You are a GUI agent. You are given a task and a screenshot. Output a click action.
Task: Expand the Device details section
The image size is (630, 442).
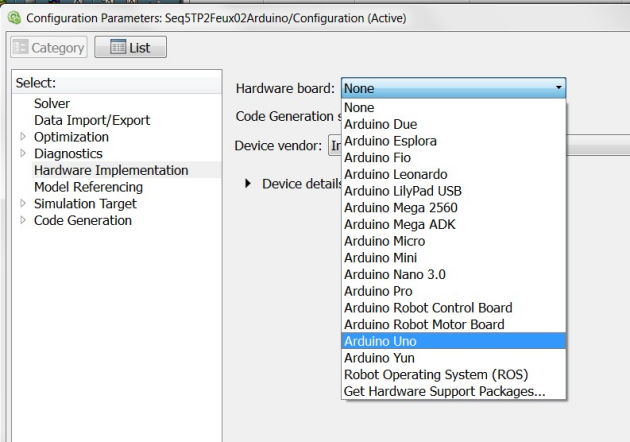tap(248, 184)
